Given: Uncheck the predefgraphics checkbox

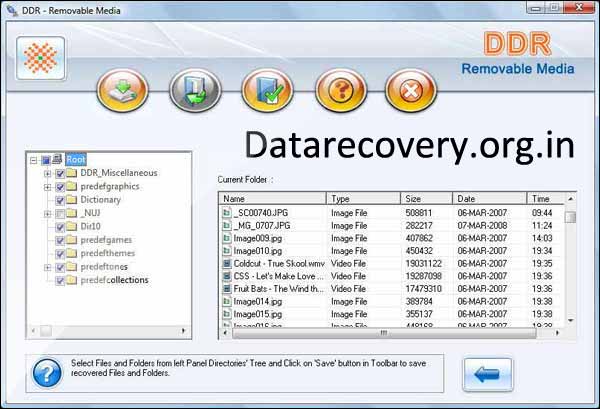Looking at the screenshot, I should [x=60, y=187].
